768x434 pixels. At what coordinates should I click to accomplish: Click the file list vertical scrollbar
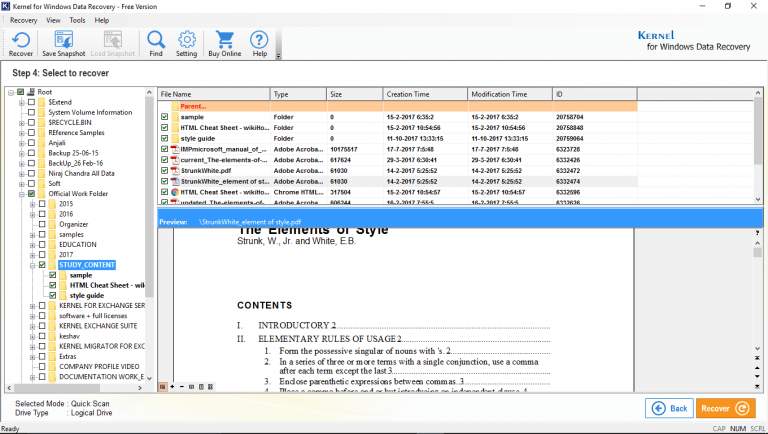tap(758, 146)
